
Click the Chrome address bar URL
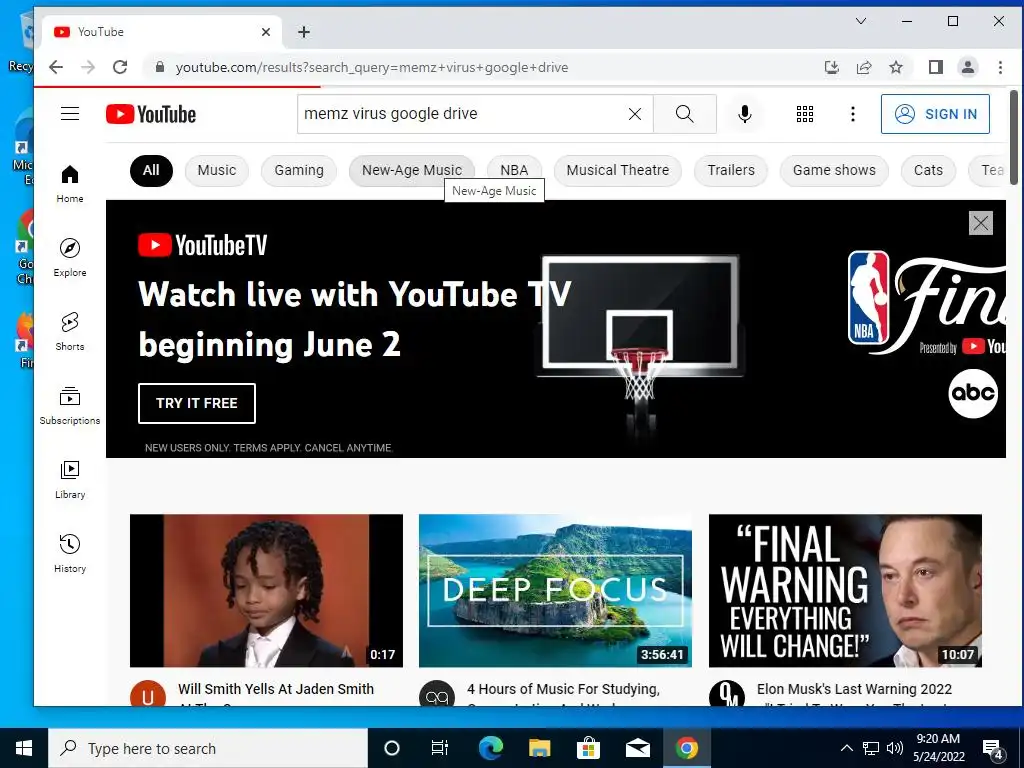(372, 67)
